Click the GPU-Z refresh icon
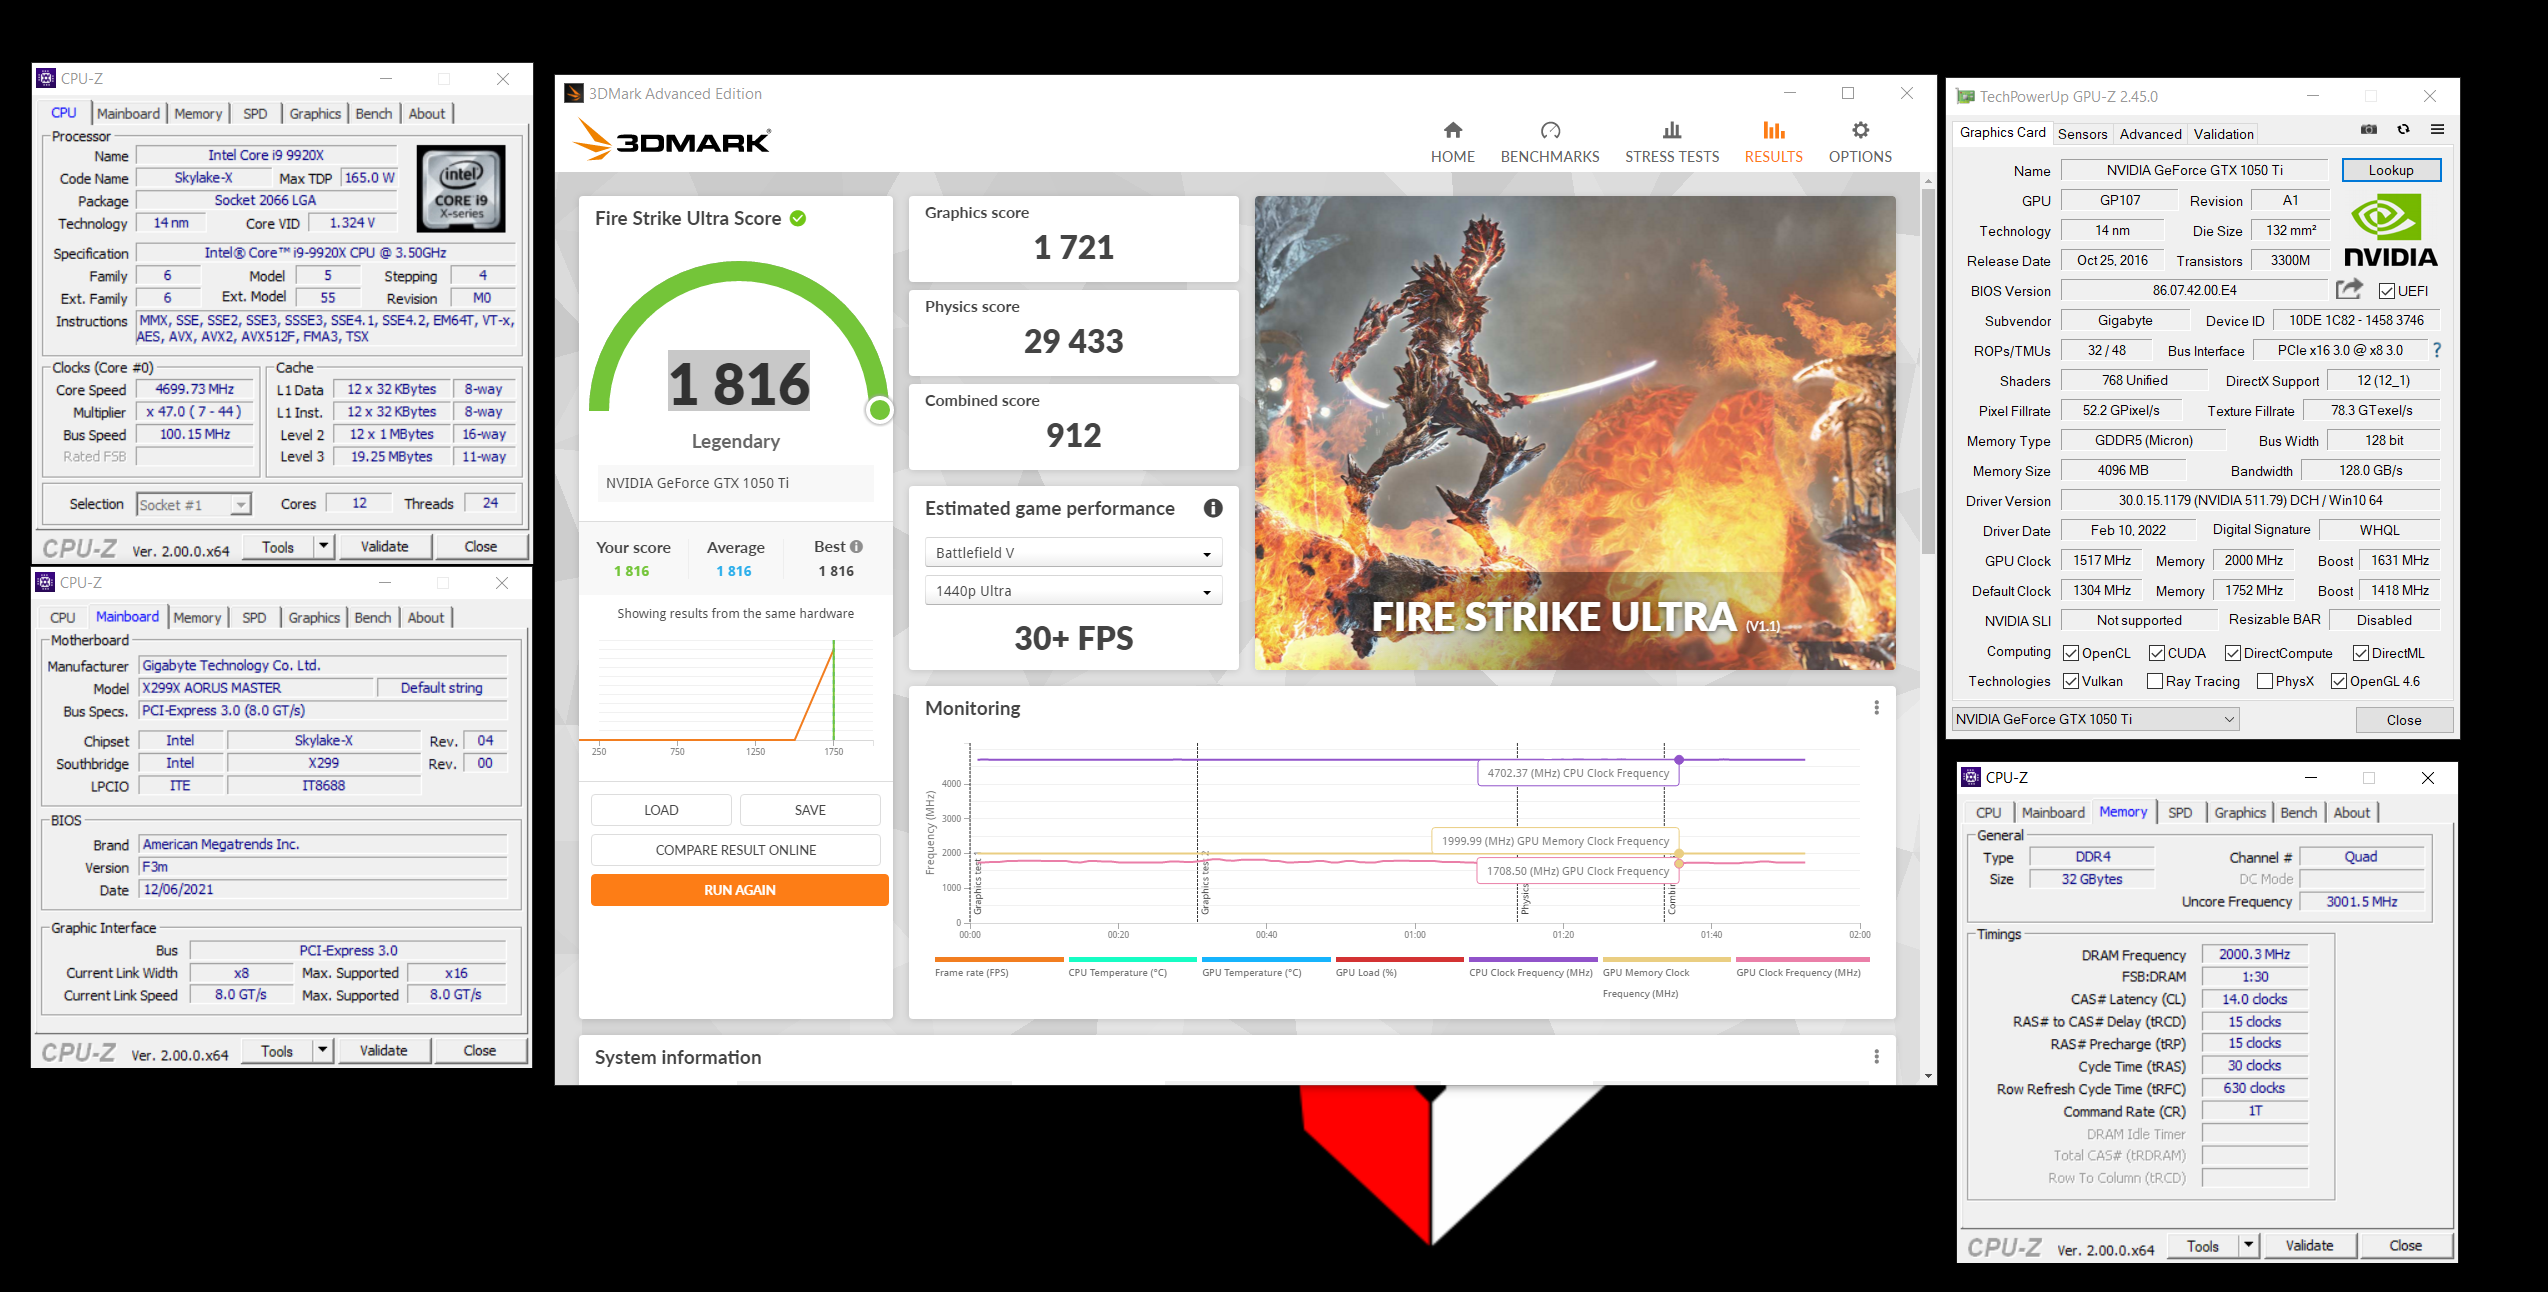Image resolution: width=2548 pixels, height=1292 pixels. [2403, 129]
